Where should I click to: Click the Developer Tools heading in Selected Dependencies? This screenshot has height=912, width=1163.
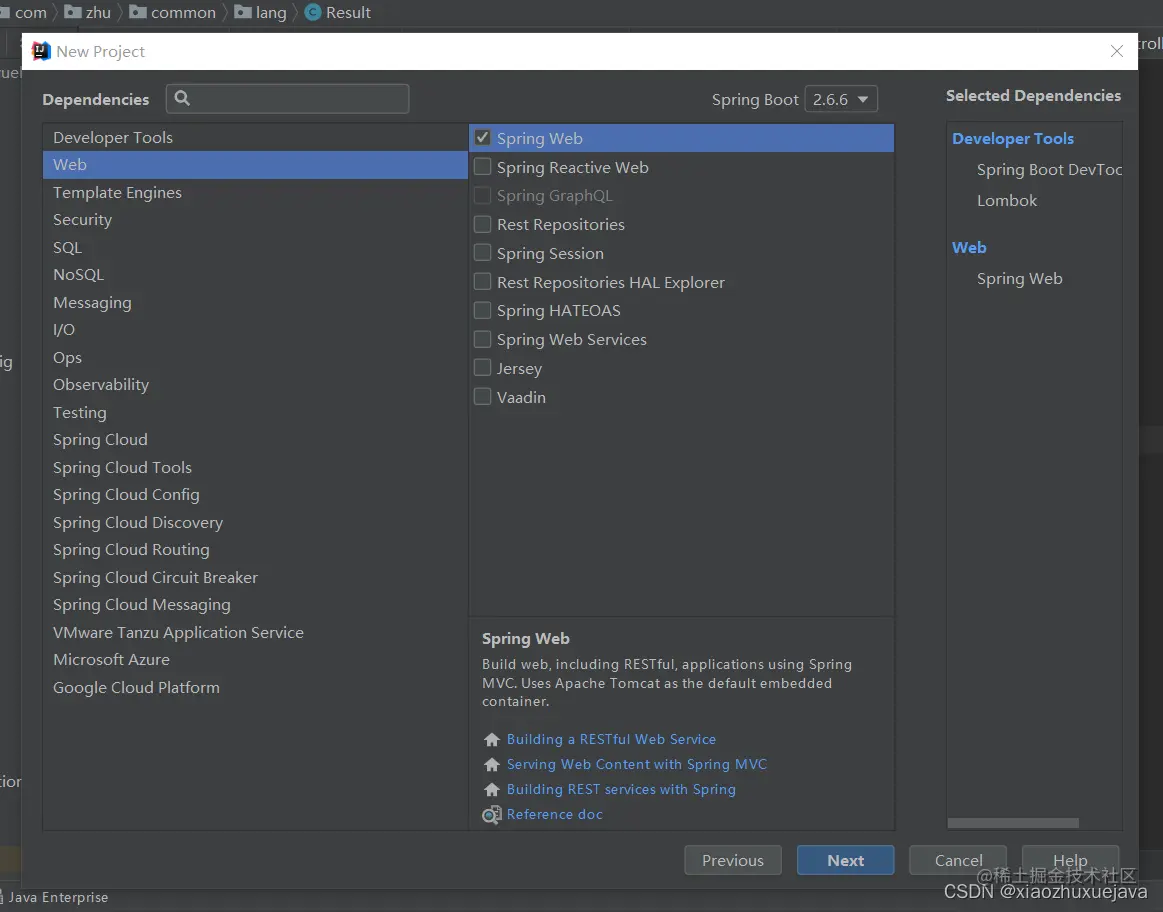(x=1012, y=139)
